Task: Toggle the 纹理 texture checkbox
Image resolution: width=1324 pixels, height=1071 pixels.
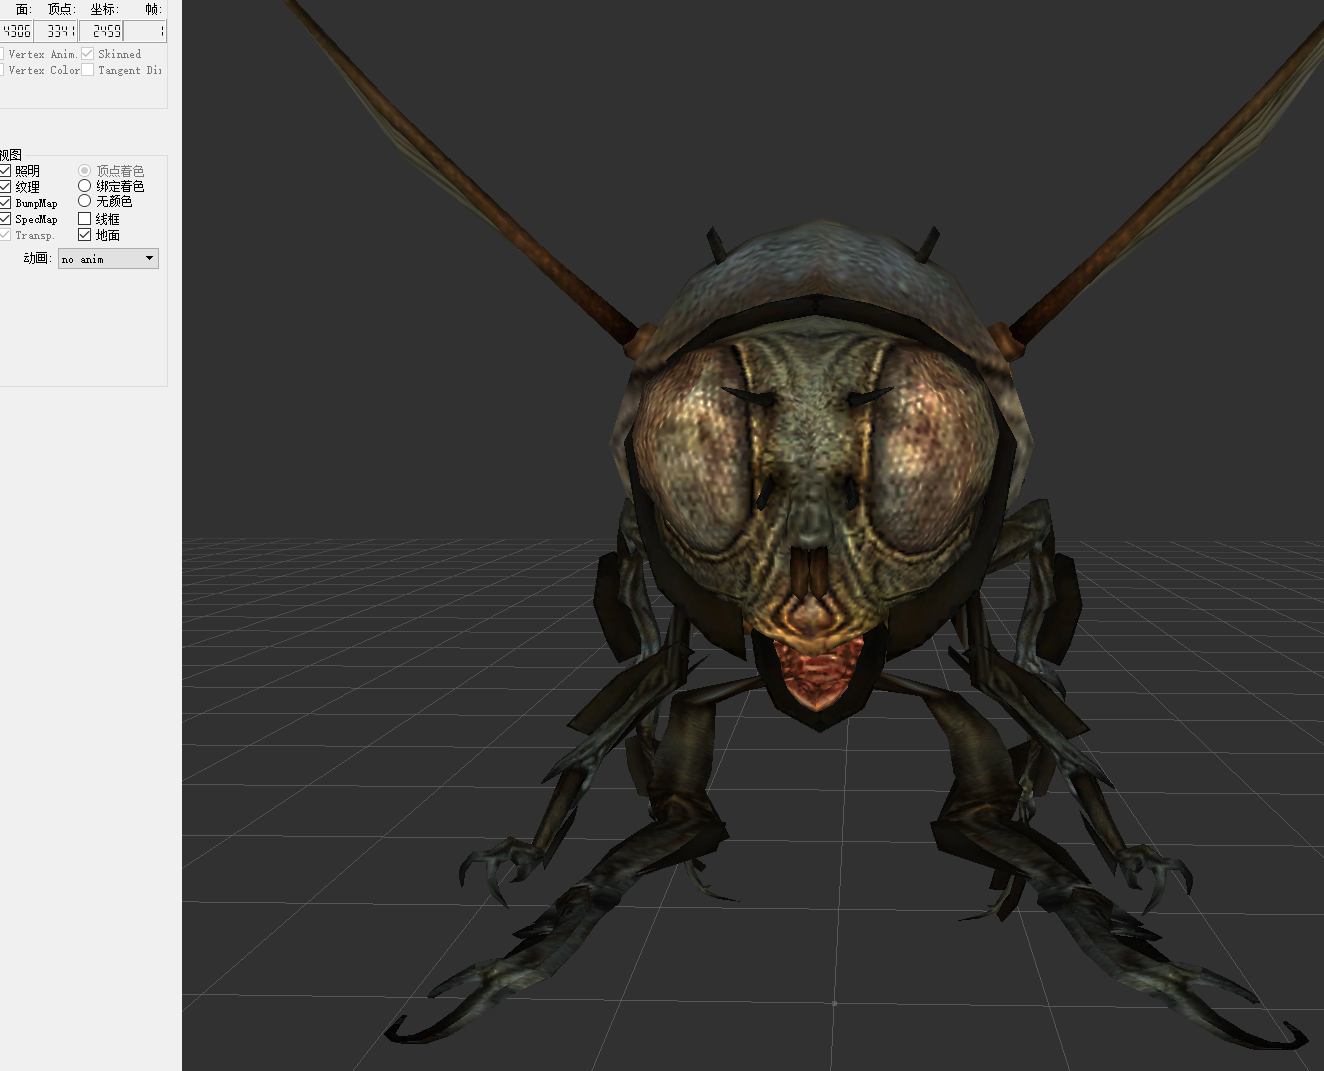Action: (x=5, y=187)
